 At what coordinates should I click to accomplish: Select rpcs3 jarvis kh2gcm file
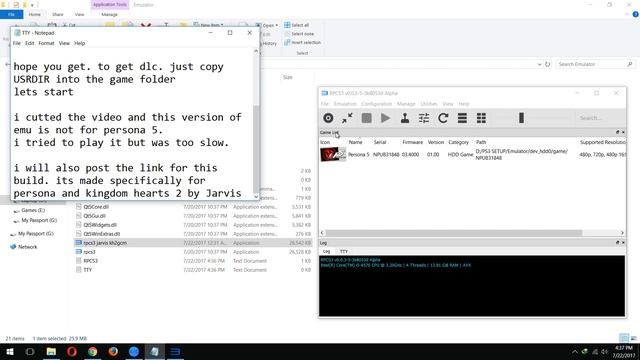[x=193, y=243]
